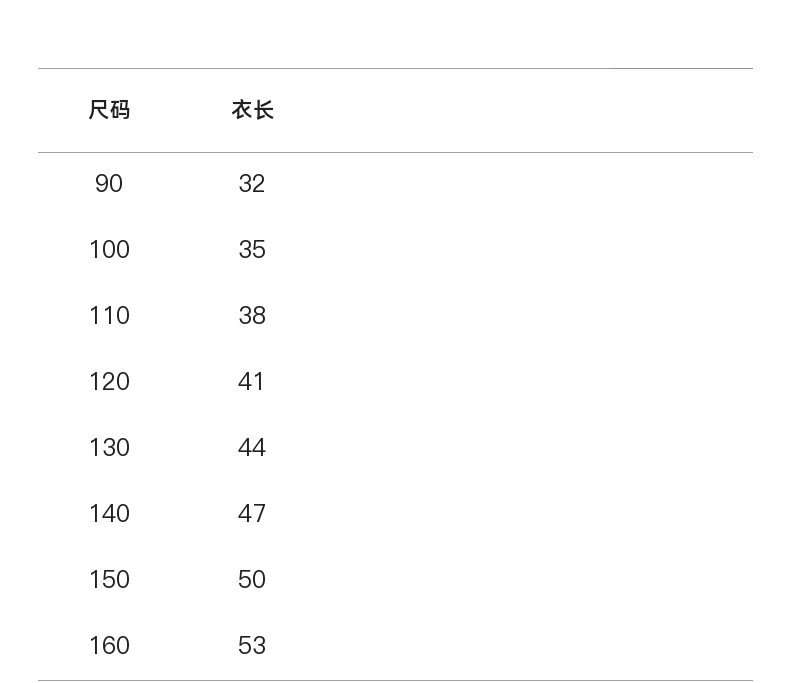Click the table's top border line
Image resolution: width=790 pixels, height=683 pixels.
[395, 68]
